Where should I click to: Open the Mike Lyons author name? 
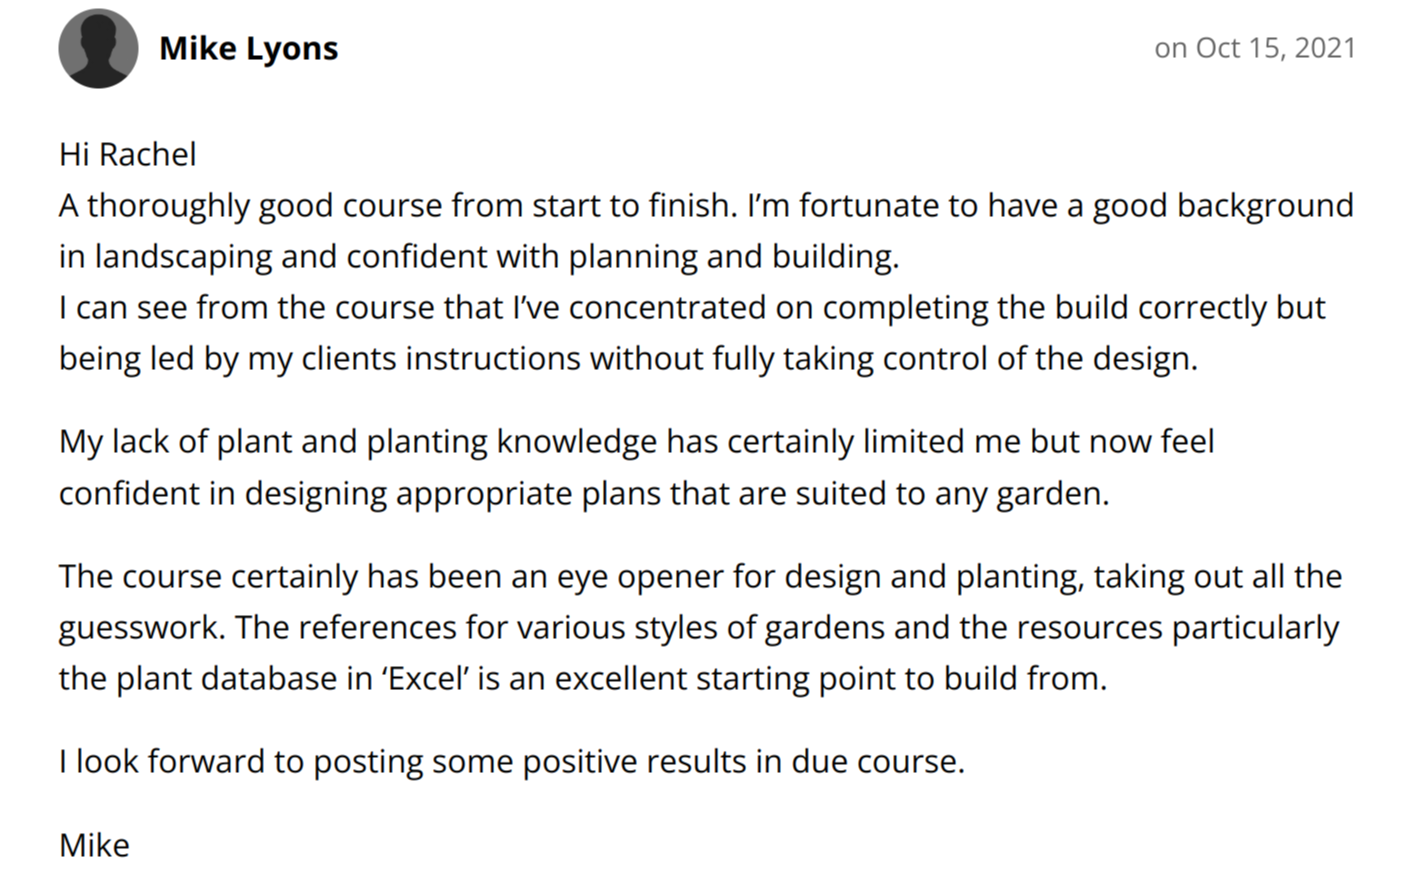(248, 48)
